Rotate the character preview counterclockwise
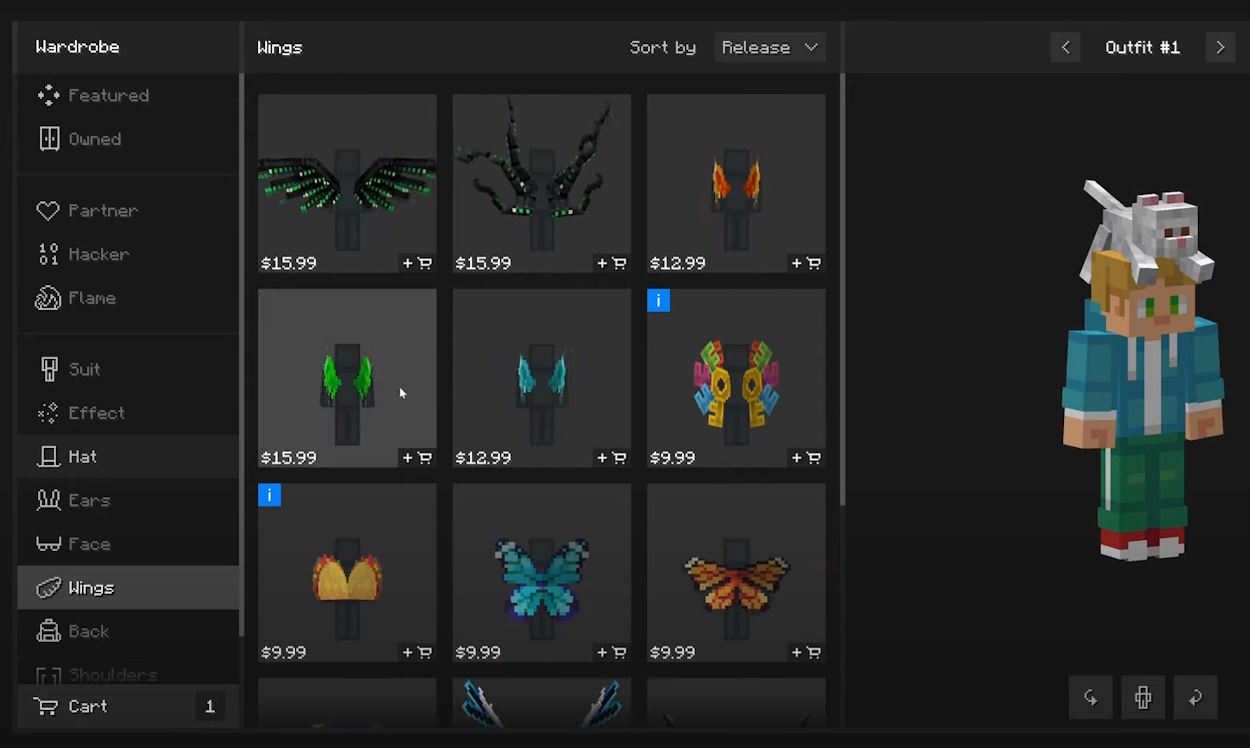This screenshot has height=748, width=1250. pos(1090,697)
